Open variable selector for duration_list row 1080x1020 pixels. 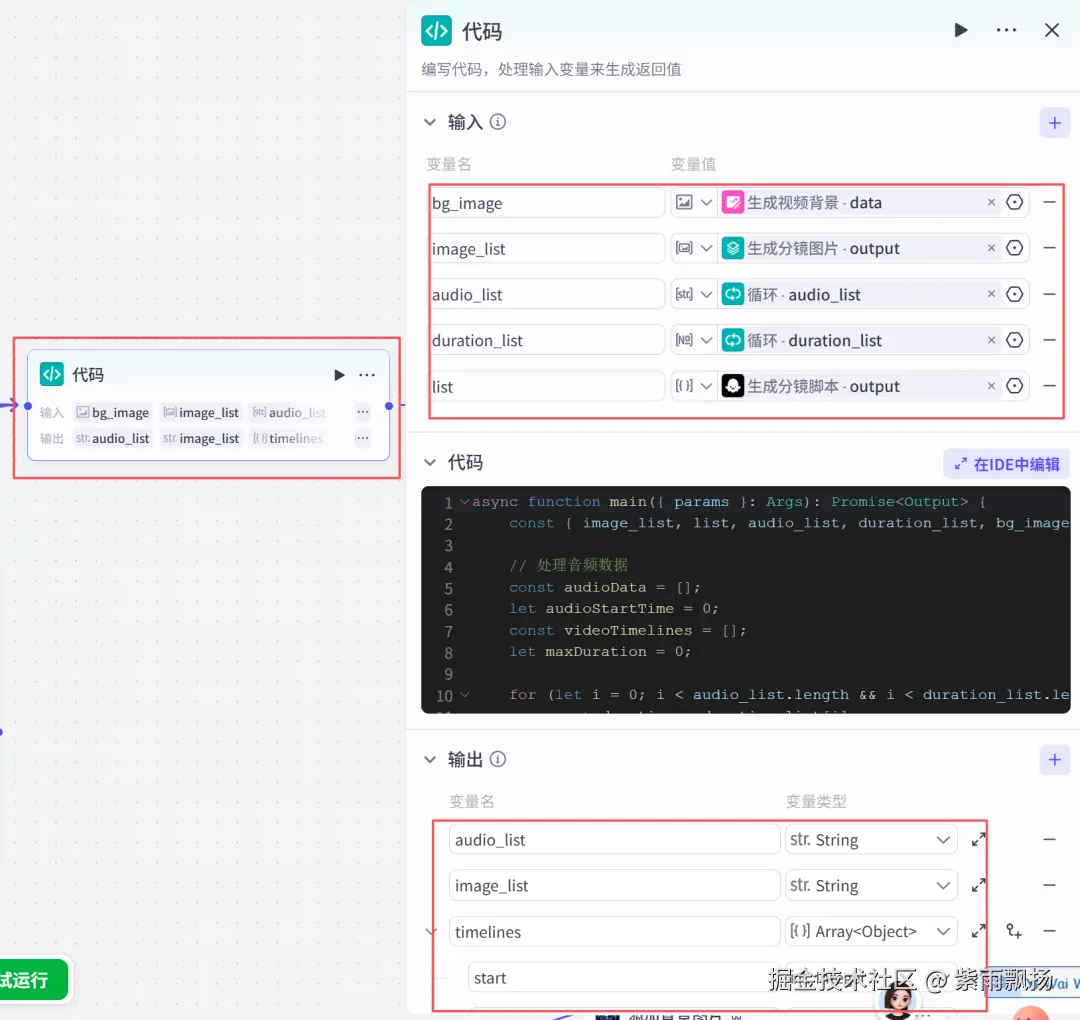click(1015, 340)
